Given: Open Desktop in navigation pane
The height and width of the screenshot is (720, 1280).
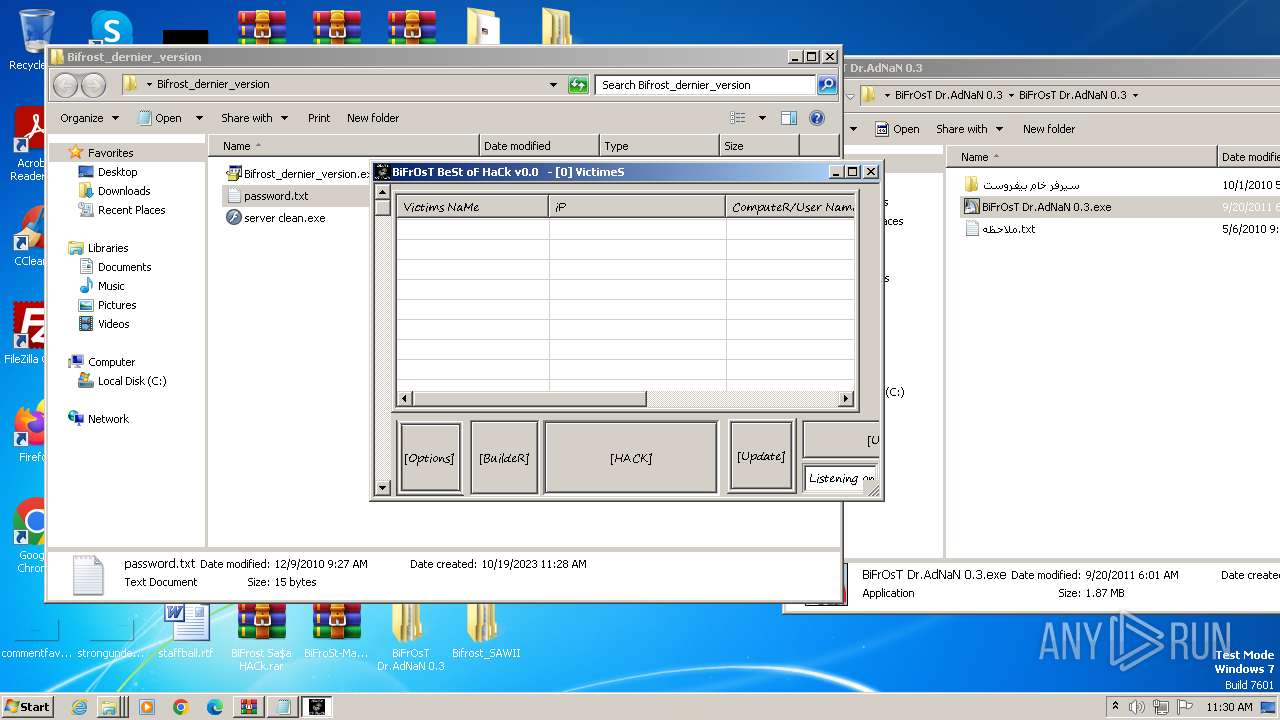Looking at the screenshot, I should [117, 172].
